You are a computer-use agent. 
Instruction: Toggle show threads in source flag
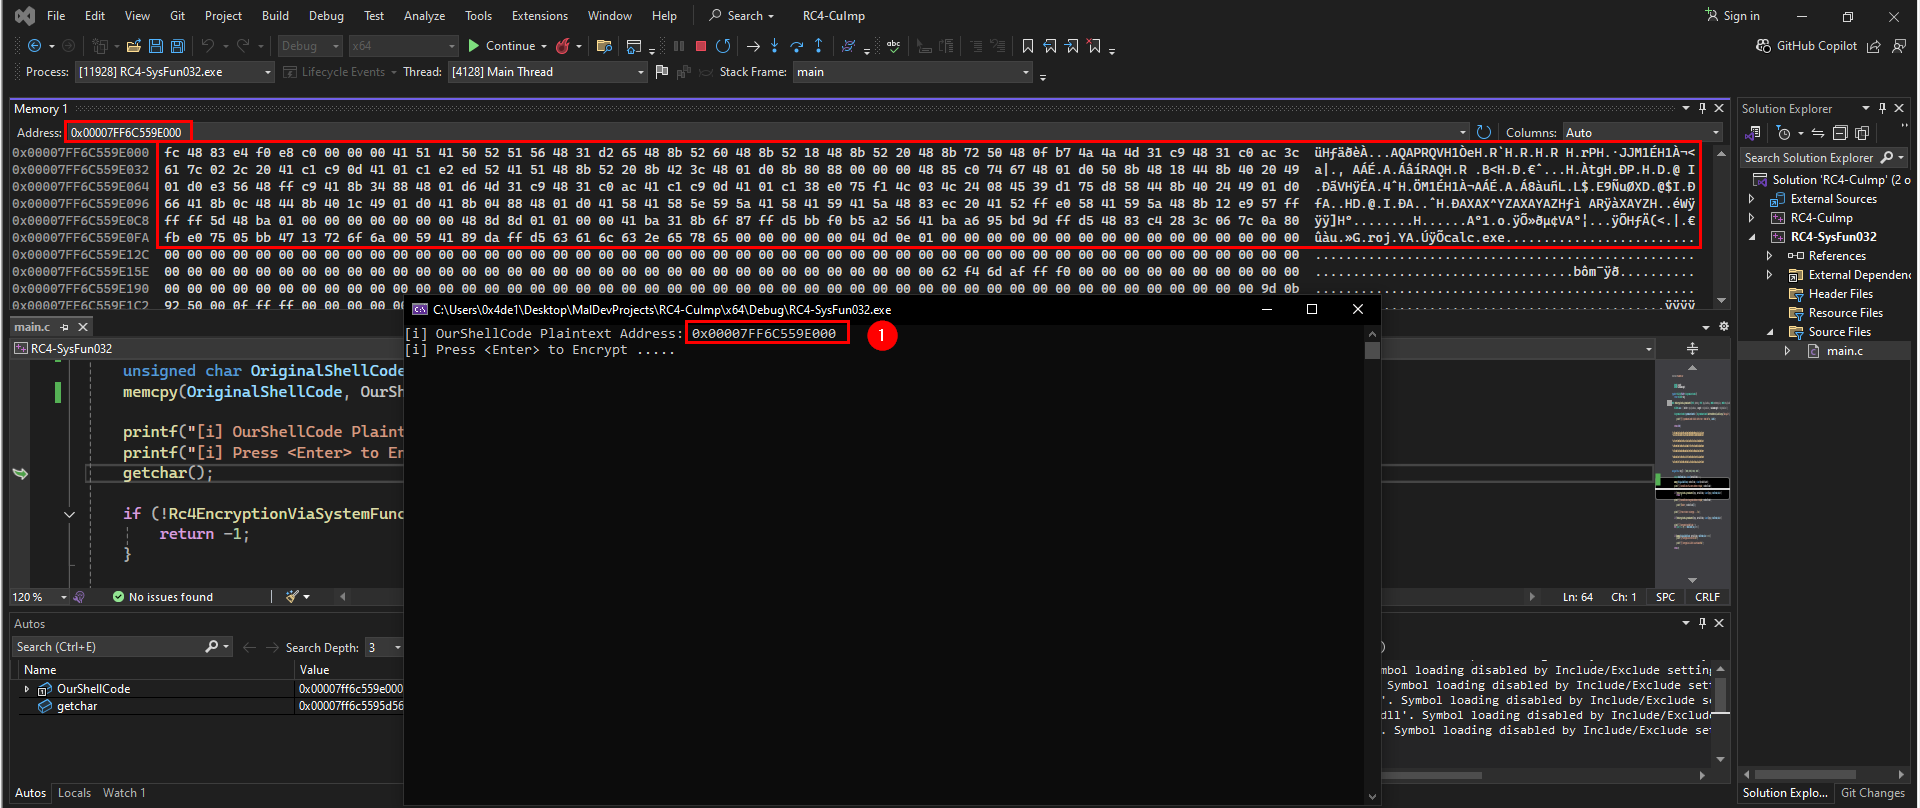[661, 72]
